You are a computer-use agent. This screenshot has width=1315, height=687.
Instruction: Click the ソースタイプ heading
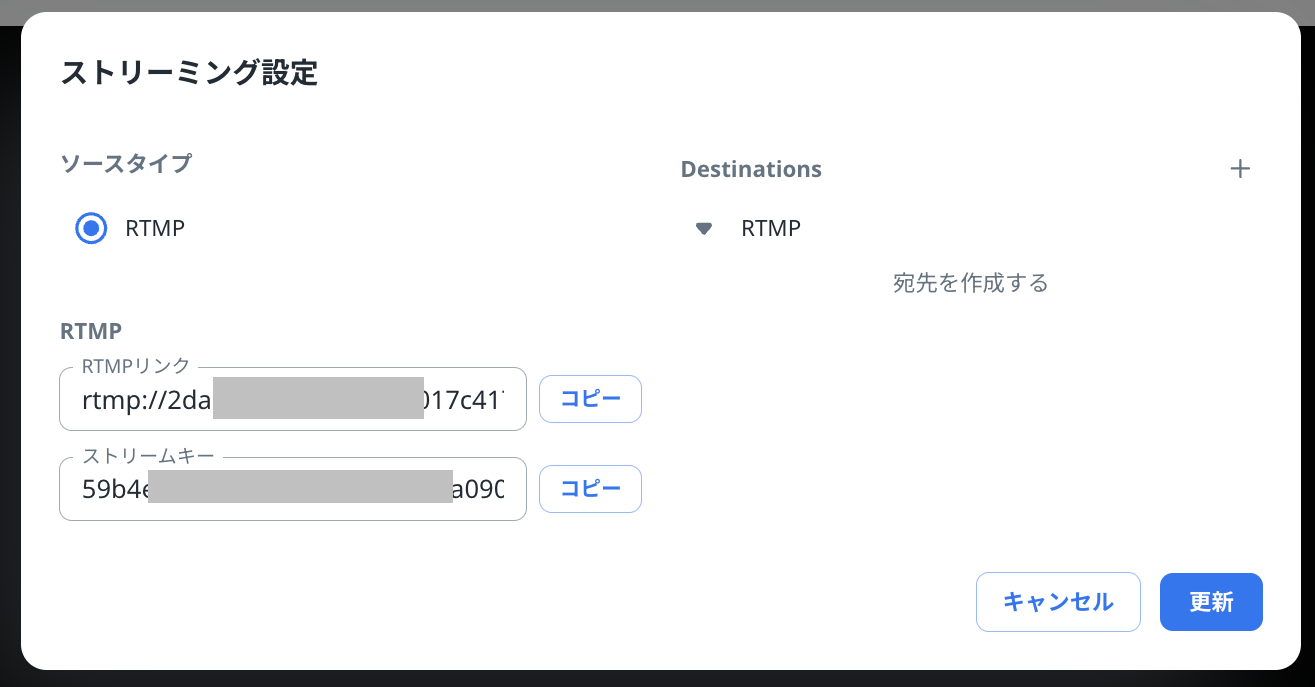click(x=126, y=163)
